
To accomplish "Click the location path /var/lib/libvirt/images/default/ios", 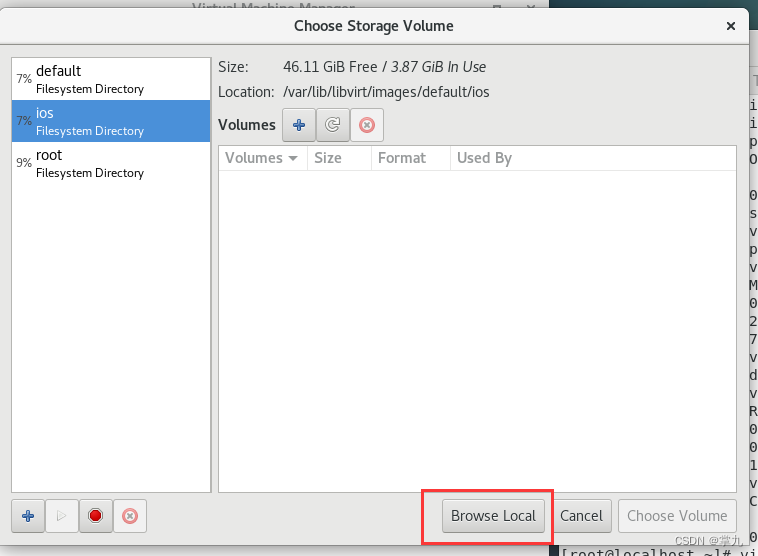I will pyautogui.click(x=386, y=92).
